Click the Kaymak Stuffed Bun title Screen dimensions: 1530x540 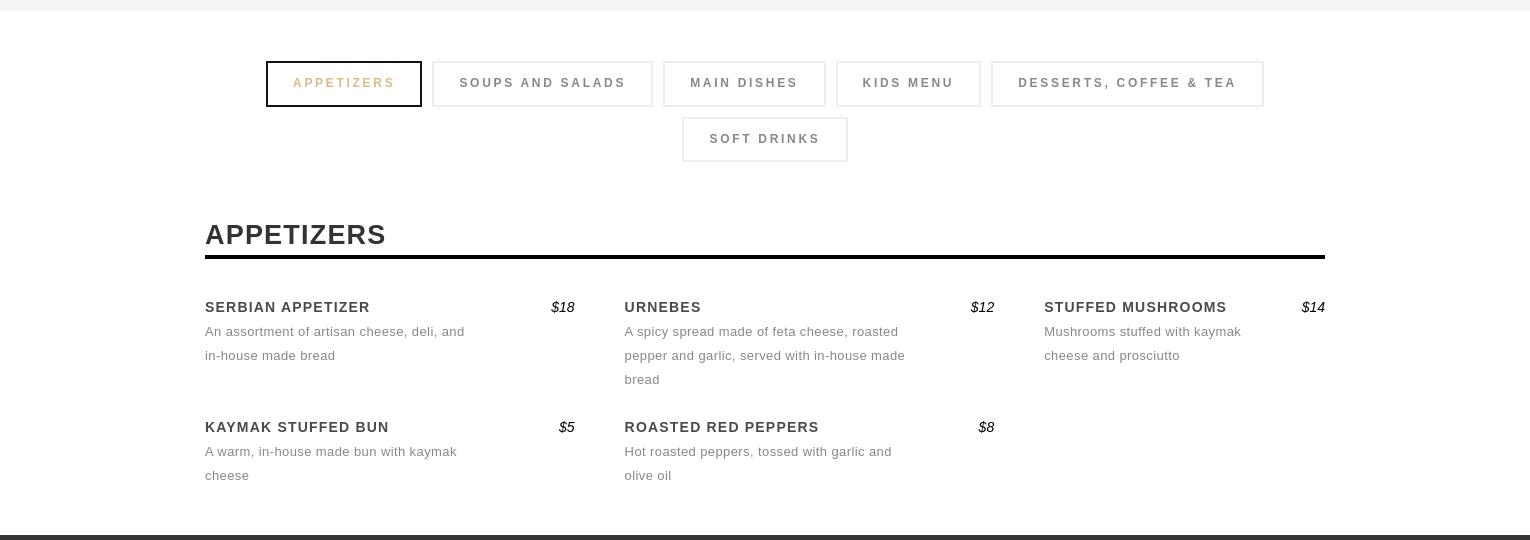tap(297, 427)
